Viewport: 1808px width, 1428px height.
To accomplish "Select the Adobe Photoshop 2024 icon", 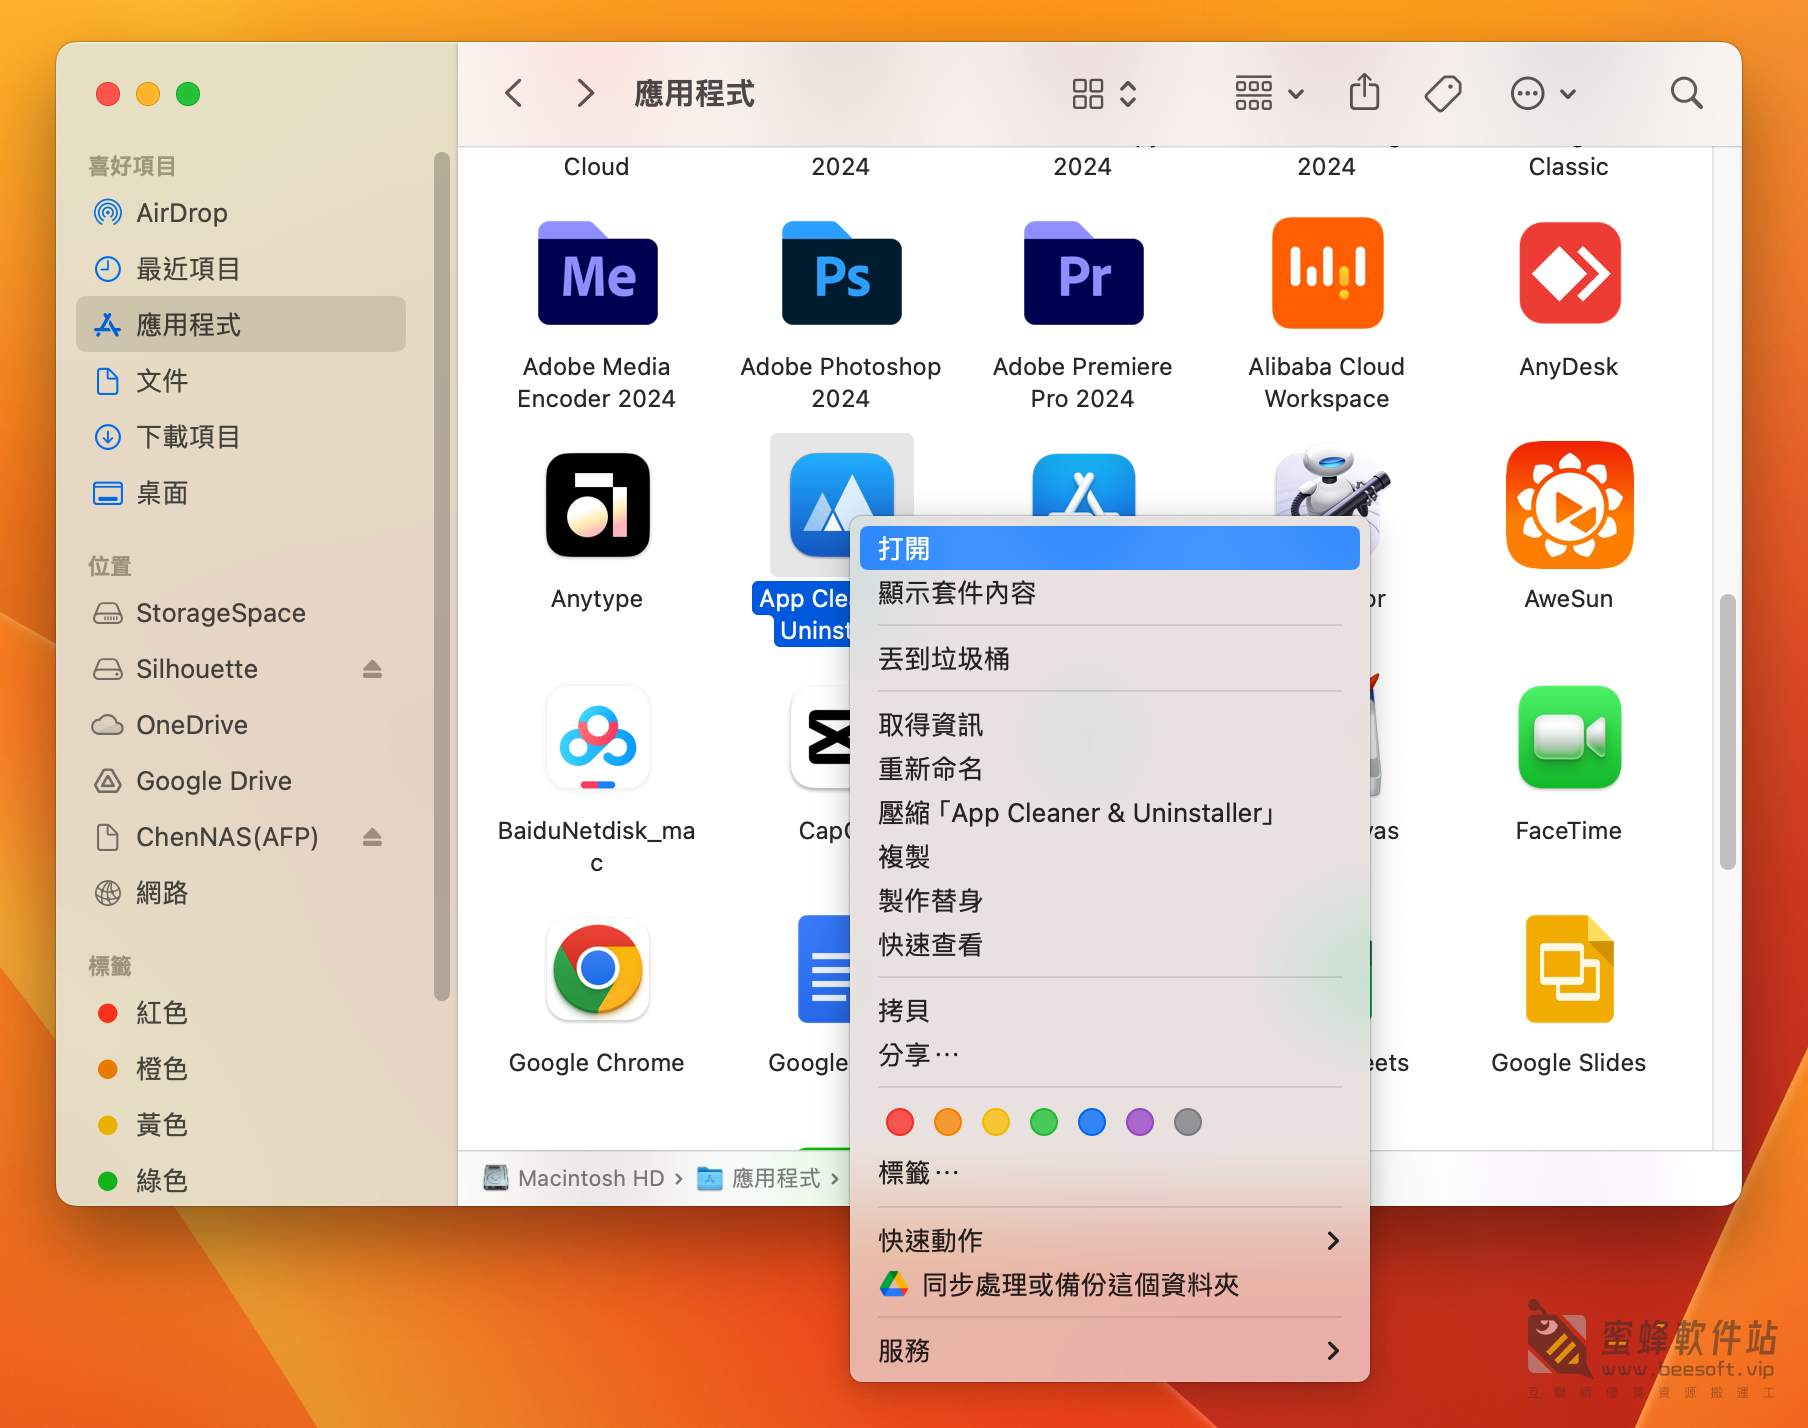I will tap(841, 273).
